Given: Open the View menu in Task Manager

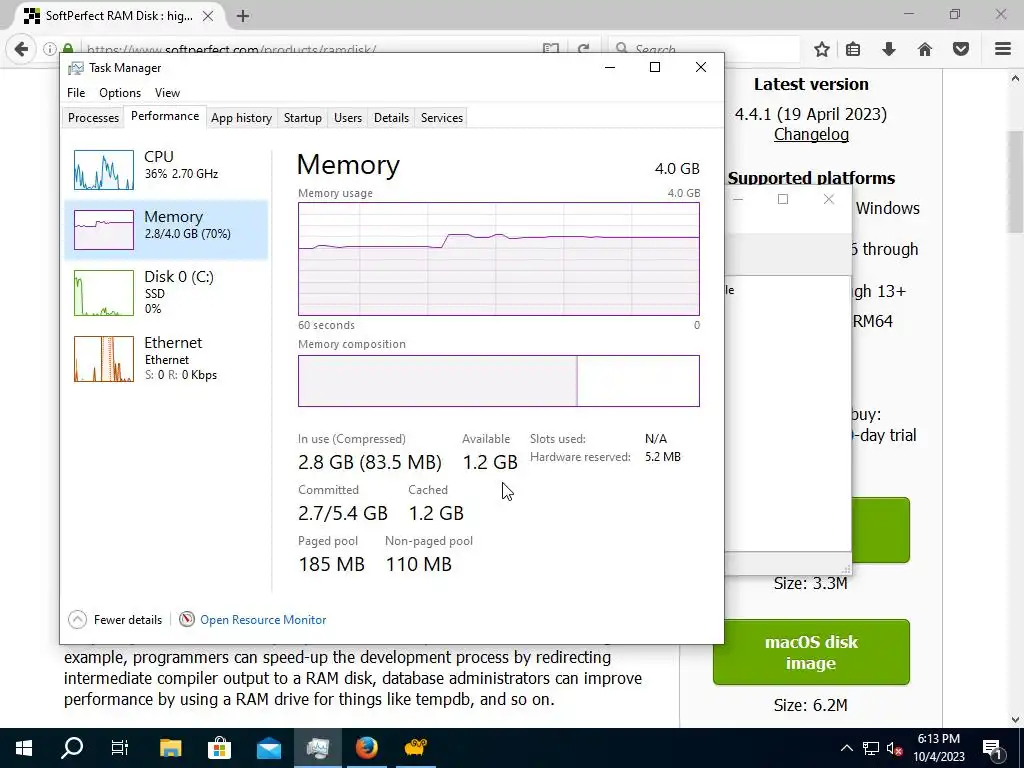Looking at the screenshot, I should (x=167, y=93).
